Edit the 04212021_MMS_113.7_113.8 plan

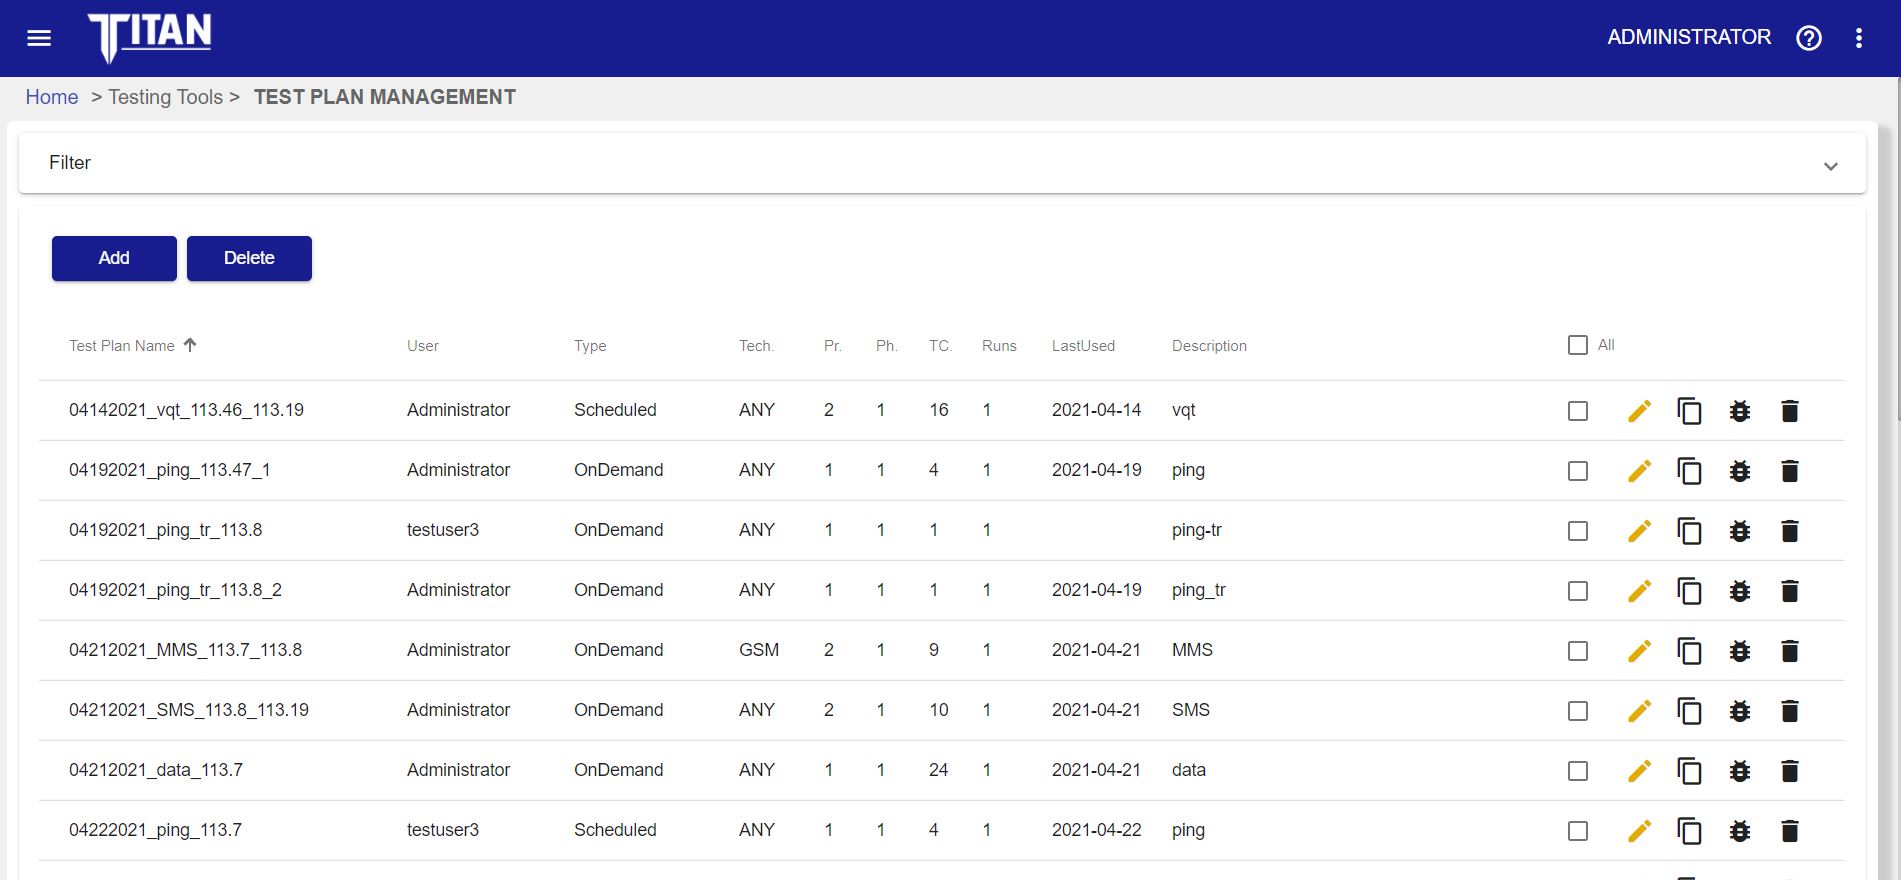(1639, 651)
